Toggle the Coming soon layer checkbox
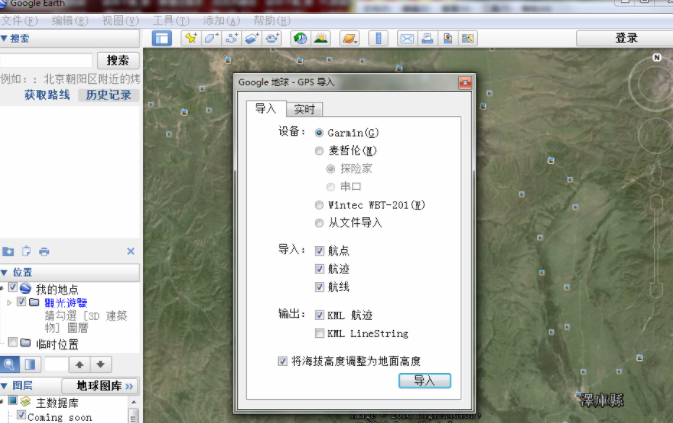Viewport: 673px width, 423px height. click(x=21, y=415)
